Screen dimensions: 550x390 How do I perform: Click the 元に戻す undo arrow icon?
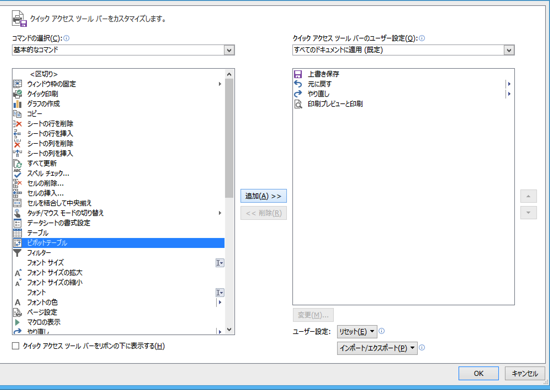point(298,84)
